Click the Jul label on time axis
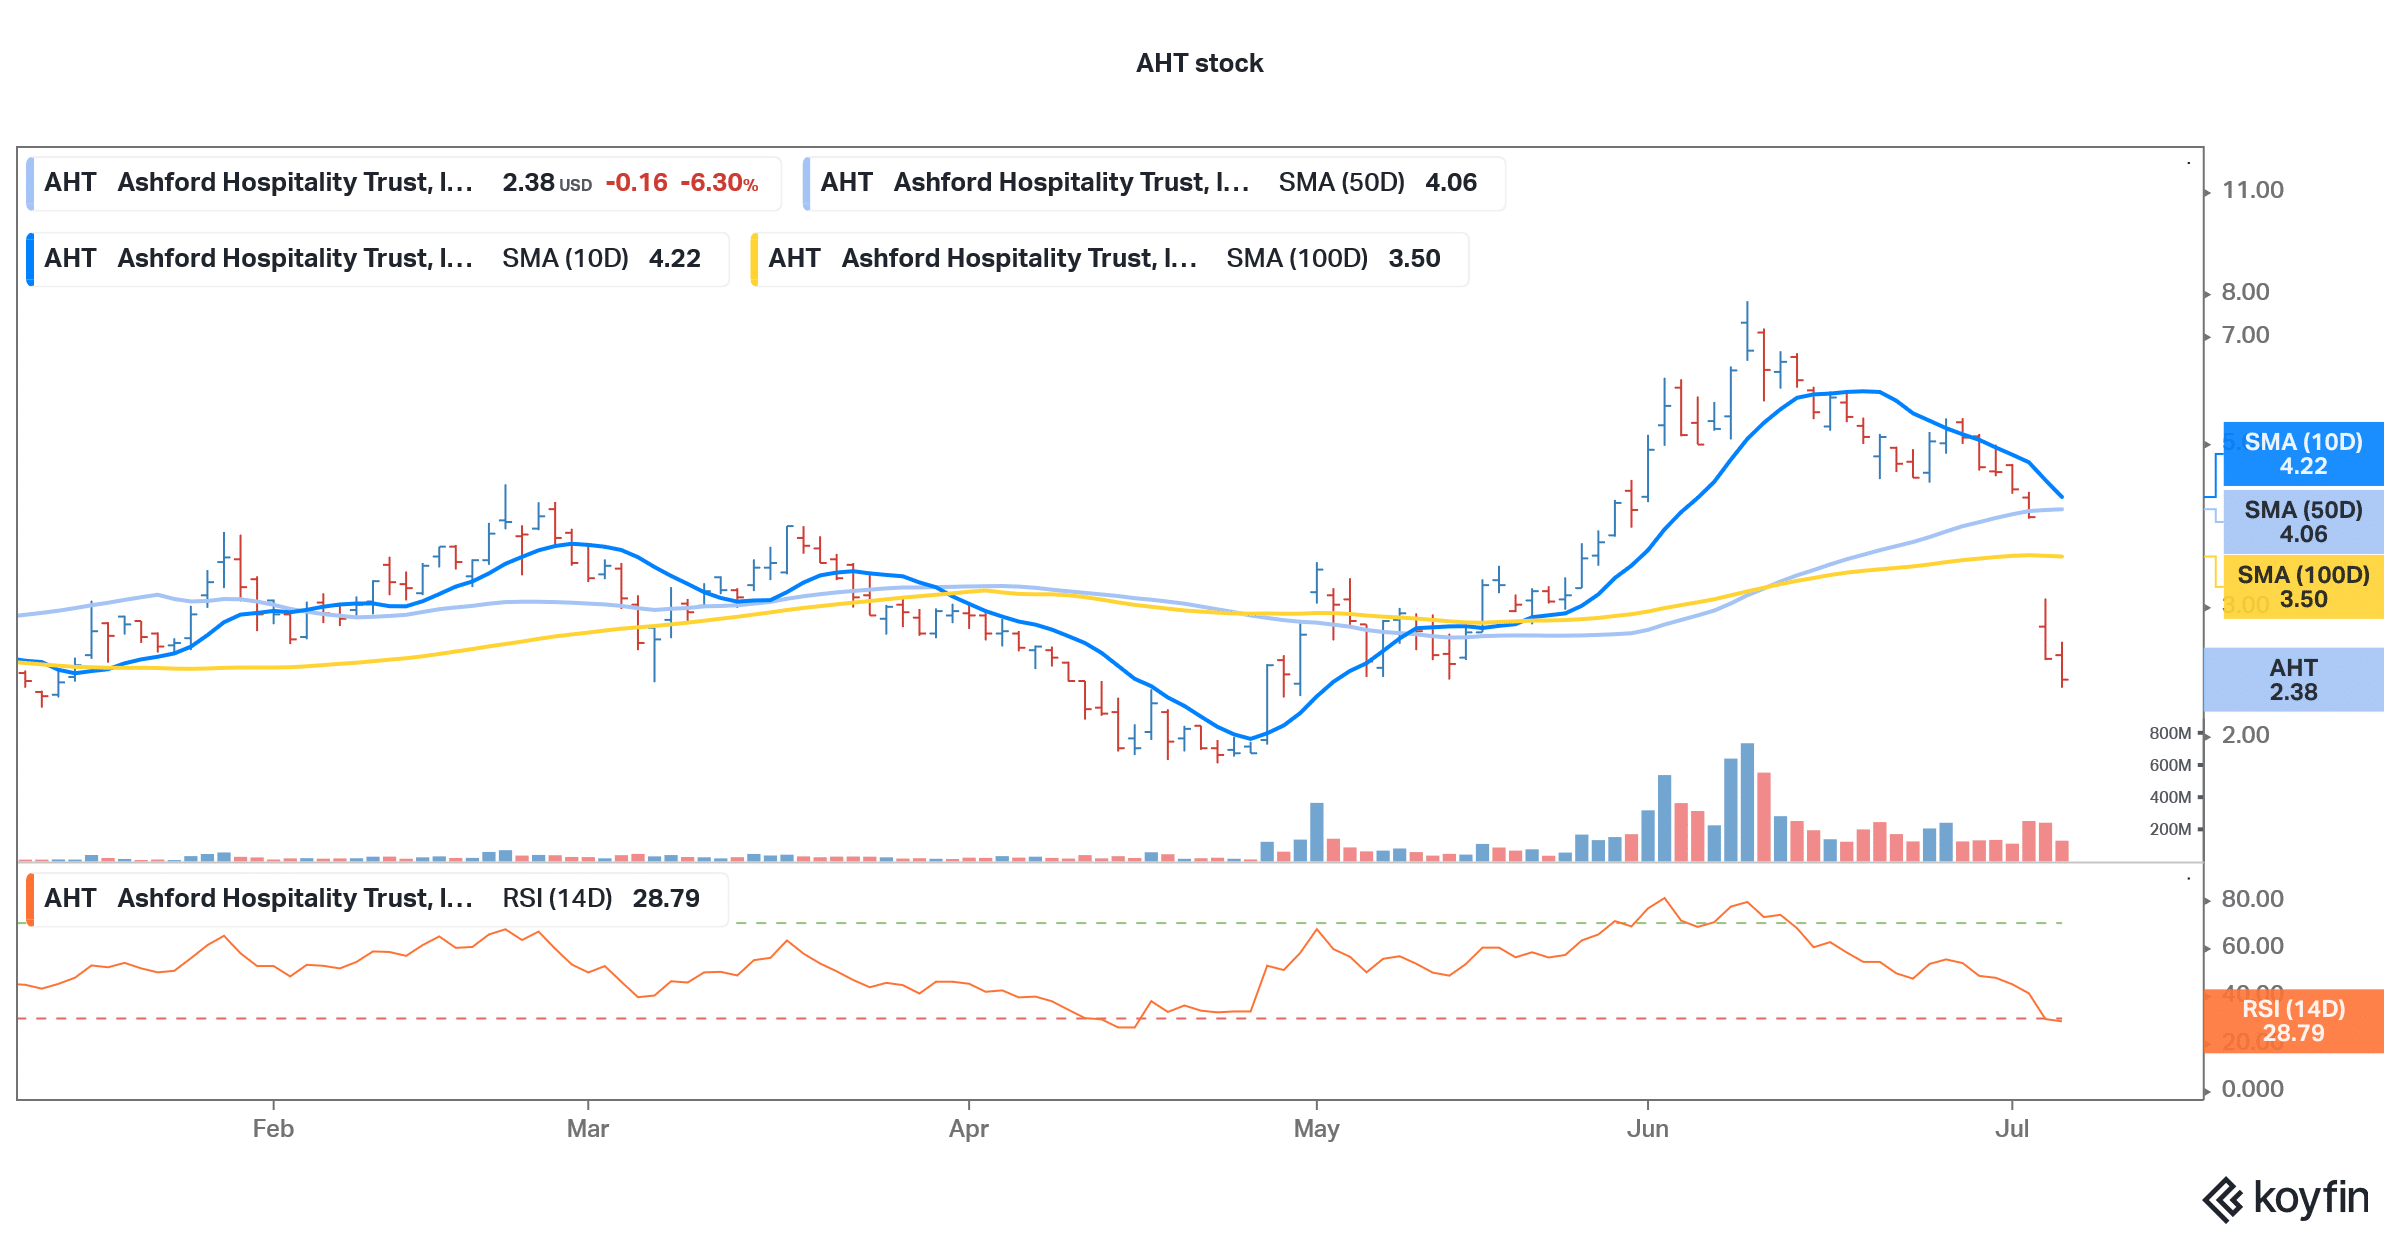2400x1240 pixels. [x=2011, y=1129]
